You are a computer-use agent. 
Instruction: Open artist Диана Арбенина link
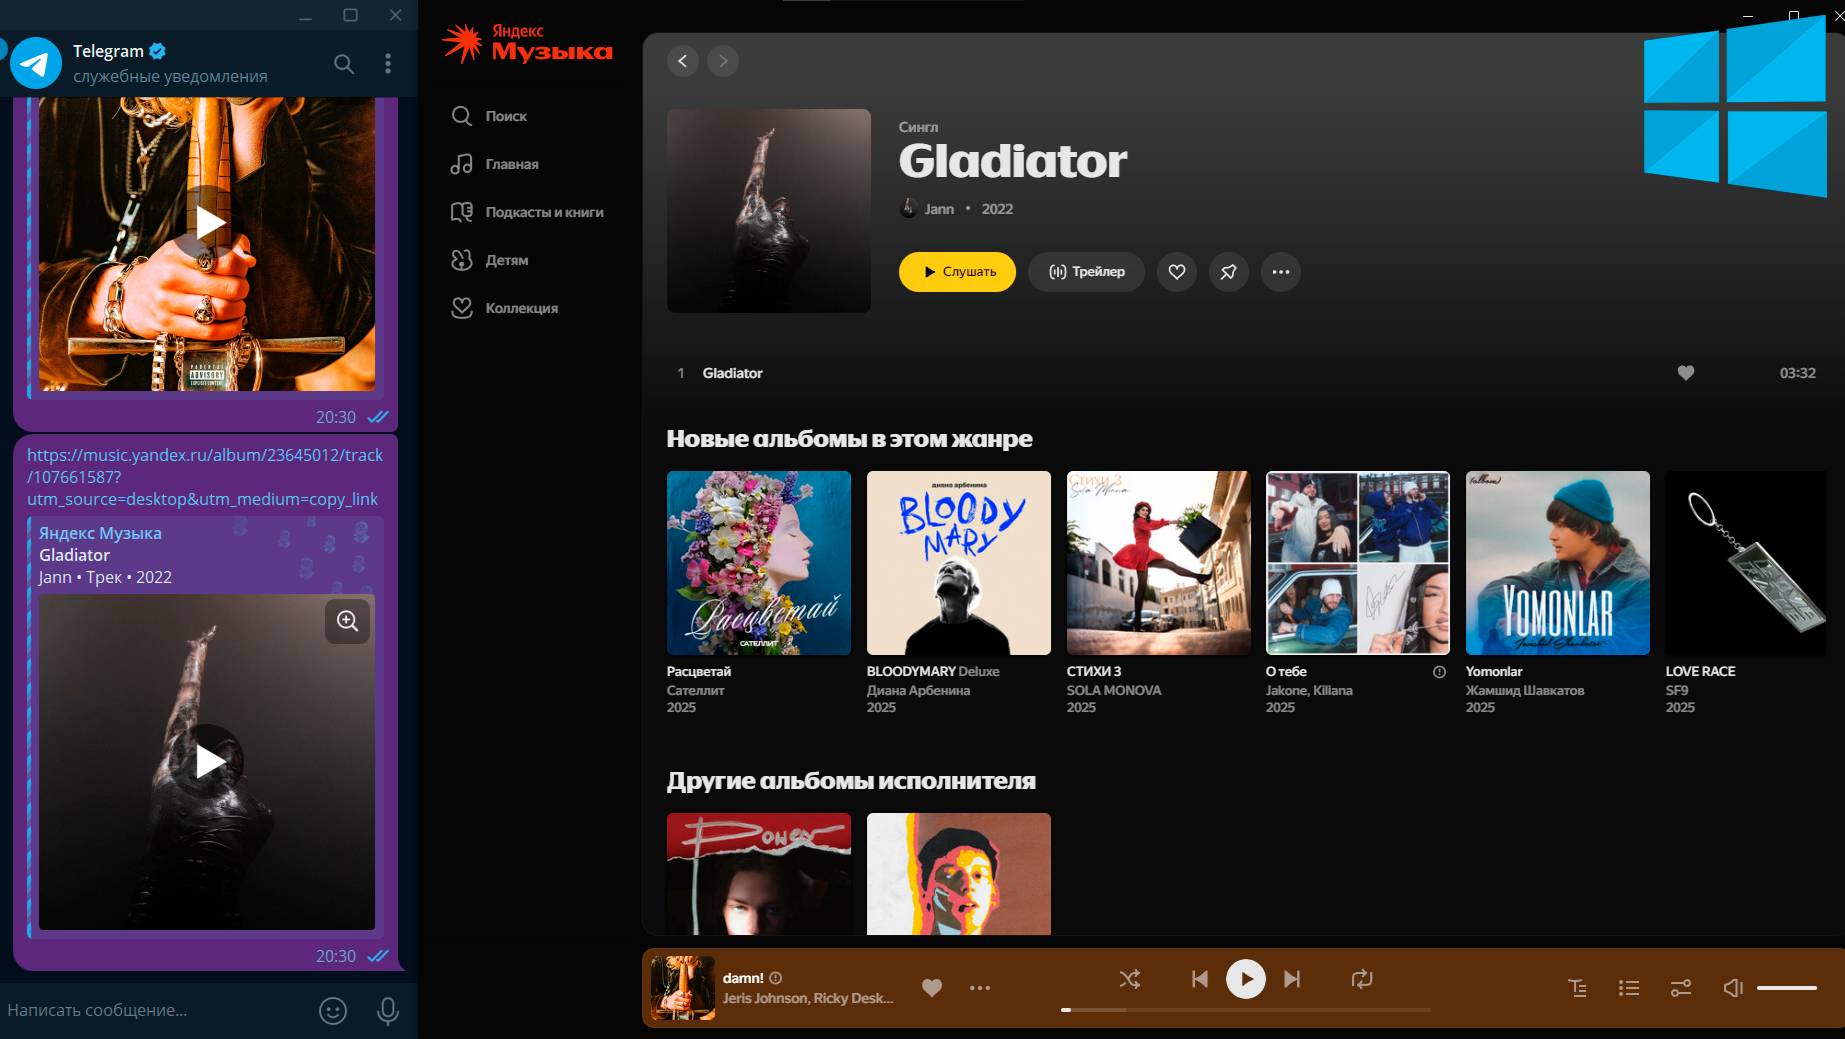[x=918, y=690]
